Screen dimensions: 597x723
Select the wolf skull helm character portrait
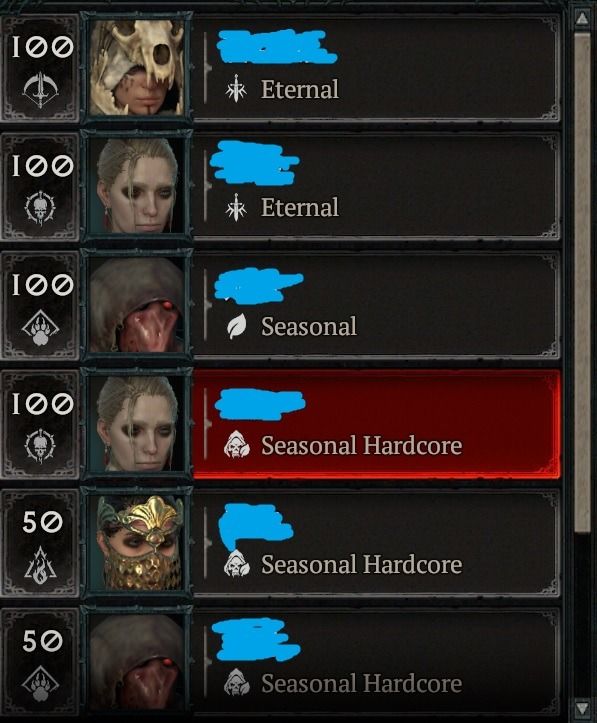pyautogui.click(x=137, y=67)
